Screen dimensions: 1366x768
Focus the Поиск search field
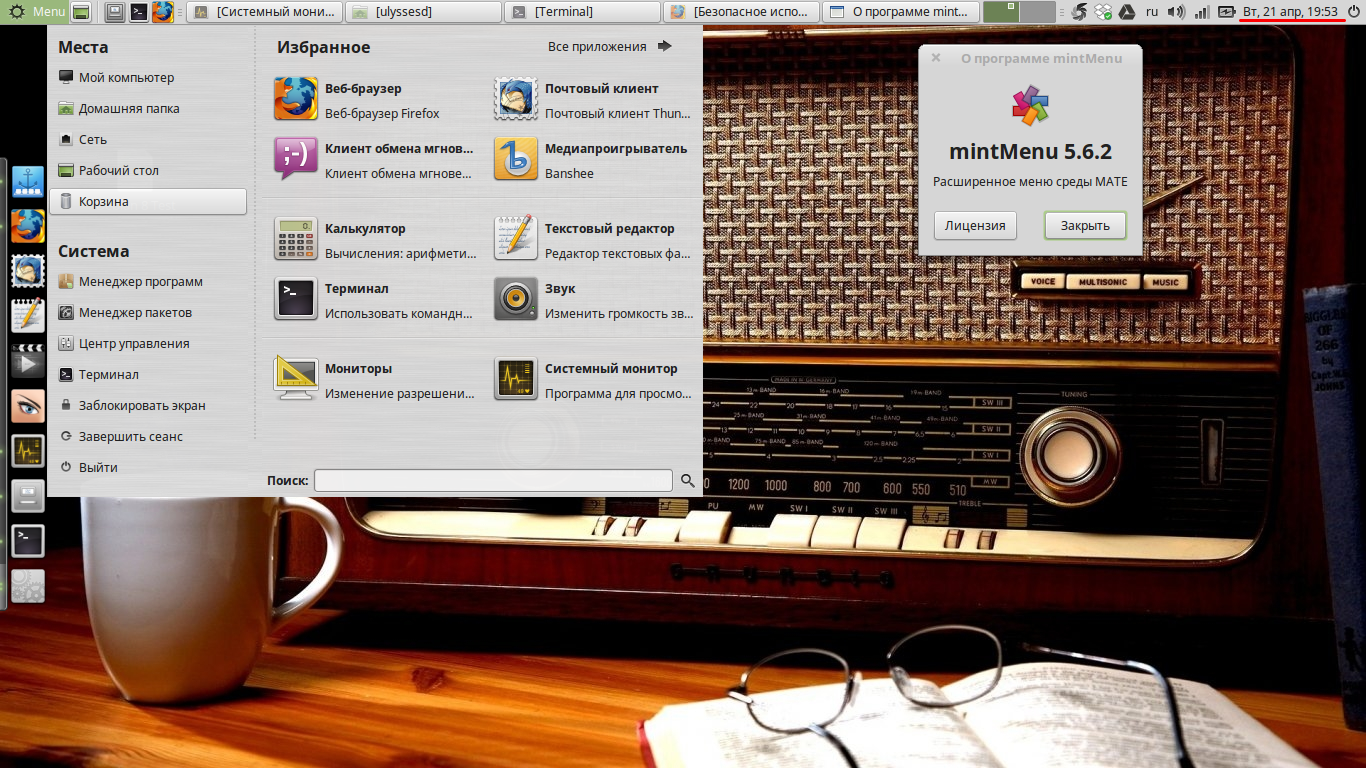pyautogui.click(x=493, y=481)
